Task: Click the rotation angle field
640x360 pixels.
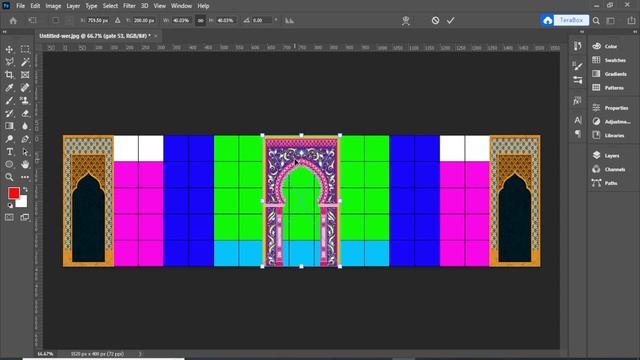Action: [262, 20]
